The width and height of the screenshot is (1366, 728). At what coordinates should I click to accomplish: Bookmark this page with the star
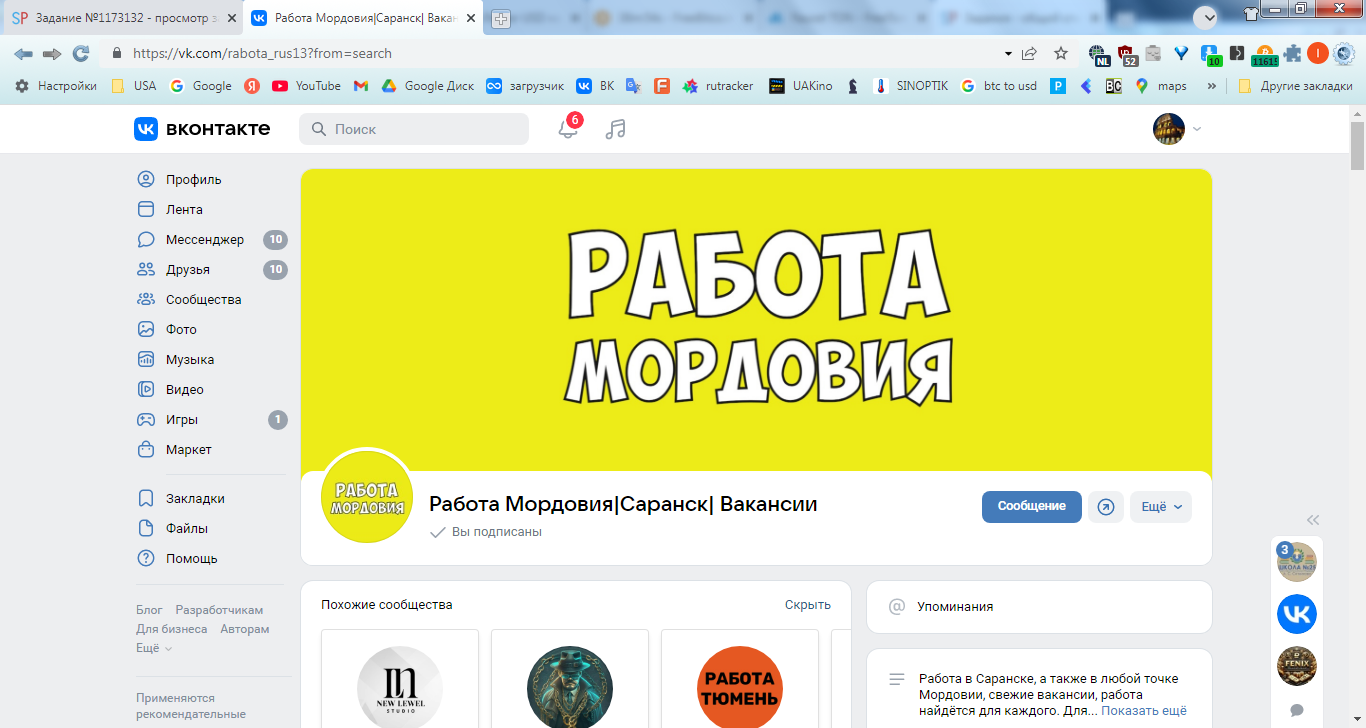(1061, 54)
